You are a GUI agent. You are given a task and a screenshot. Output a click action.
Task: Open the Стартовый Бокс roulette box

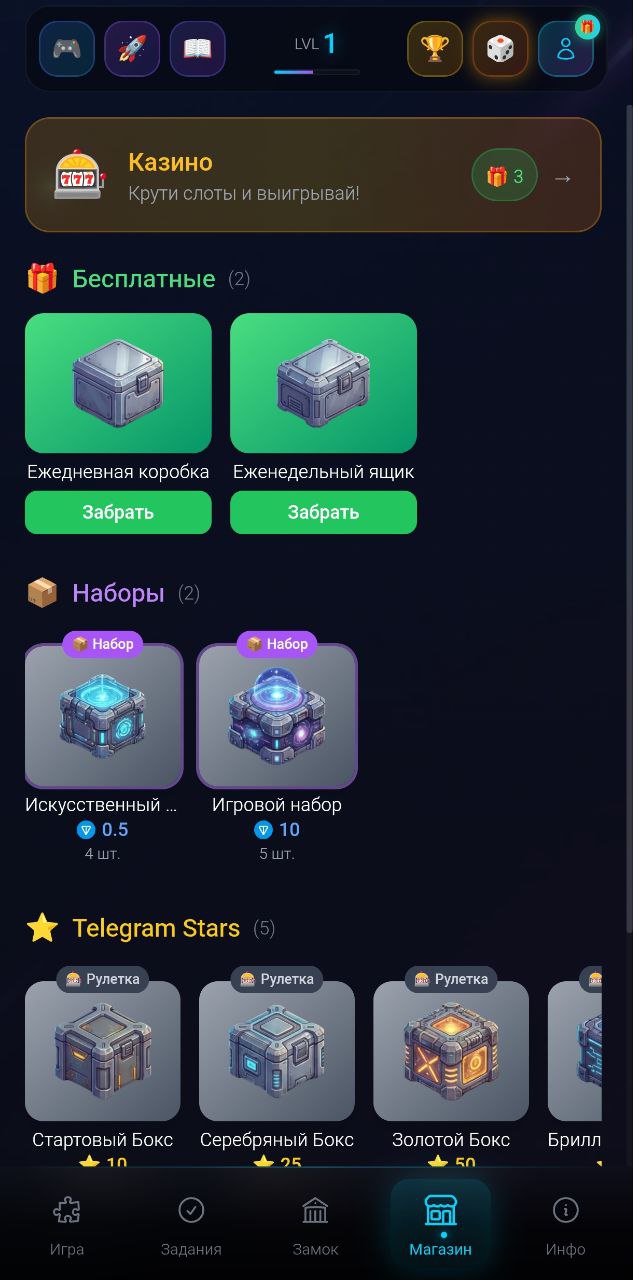pos(103,1051)
